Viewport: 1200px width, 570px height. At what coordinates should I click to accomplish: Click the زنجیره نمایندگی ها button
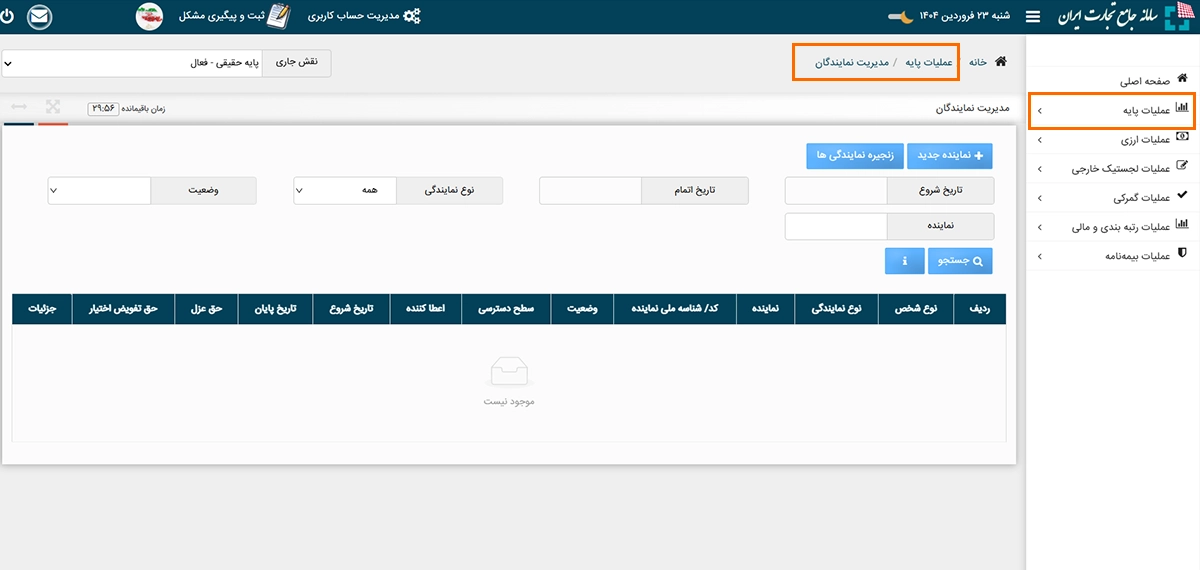pos(855,156)
